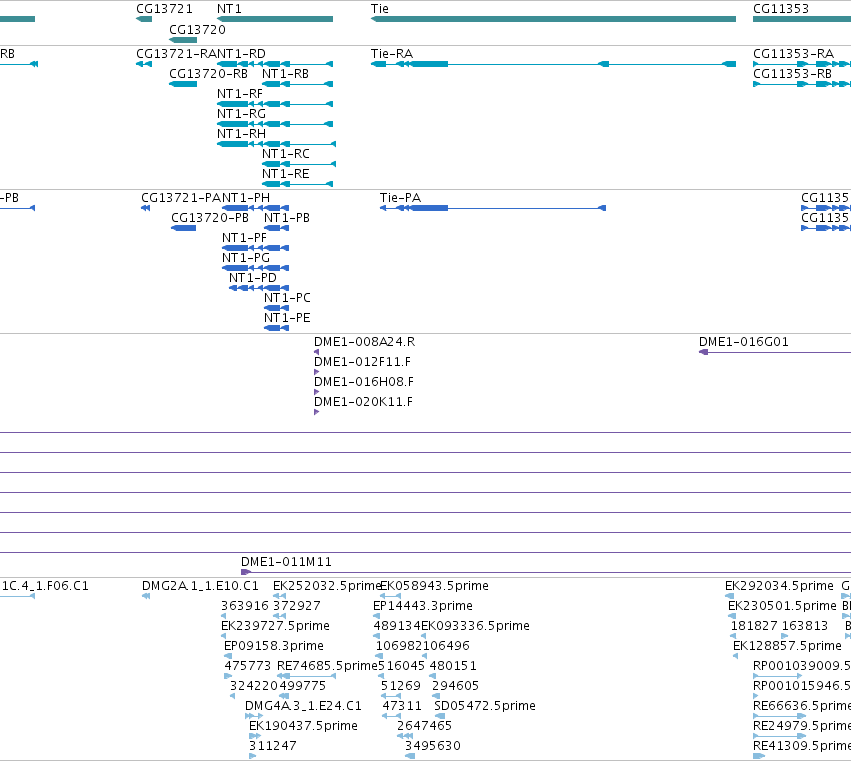This screenshot has height=761, width=851.
Task: Click the NT1-RE transcript label
Action: [285, 174]
